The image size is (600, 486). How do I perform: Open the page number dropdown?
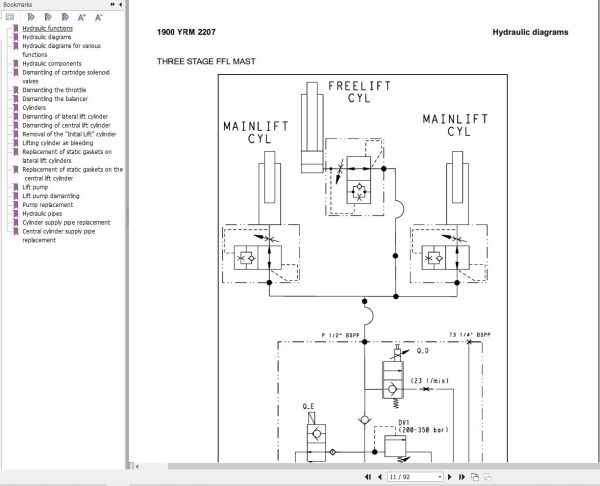pyautogui.click(x=440, y=477)
